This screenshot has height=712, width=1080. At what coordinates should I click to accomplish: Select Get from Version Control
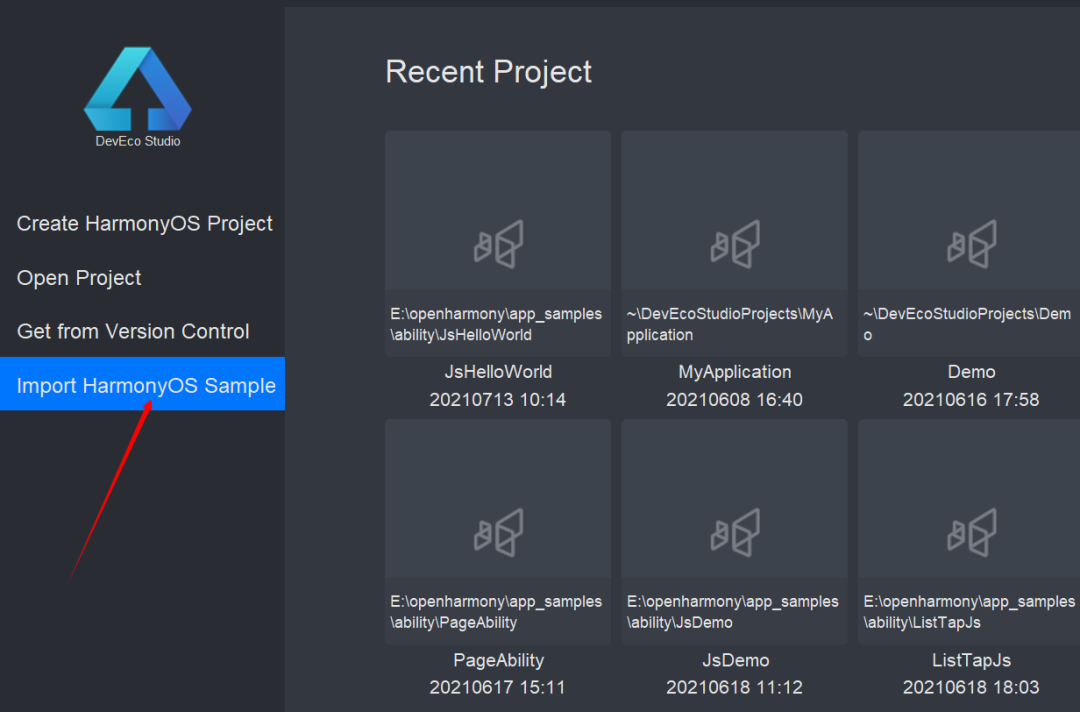(x=133, y=332)
